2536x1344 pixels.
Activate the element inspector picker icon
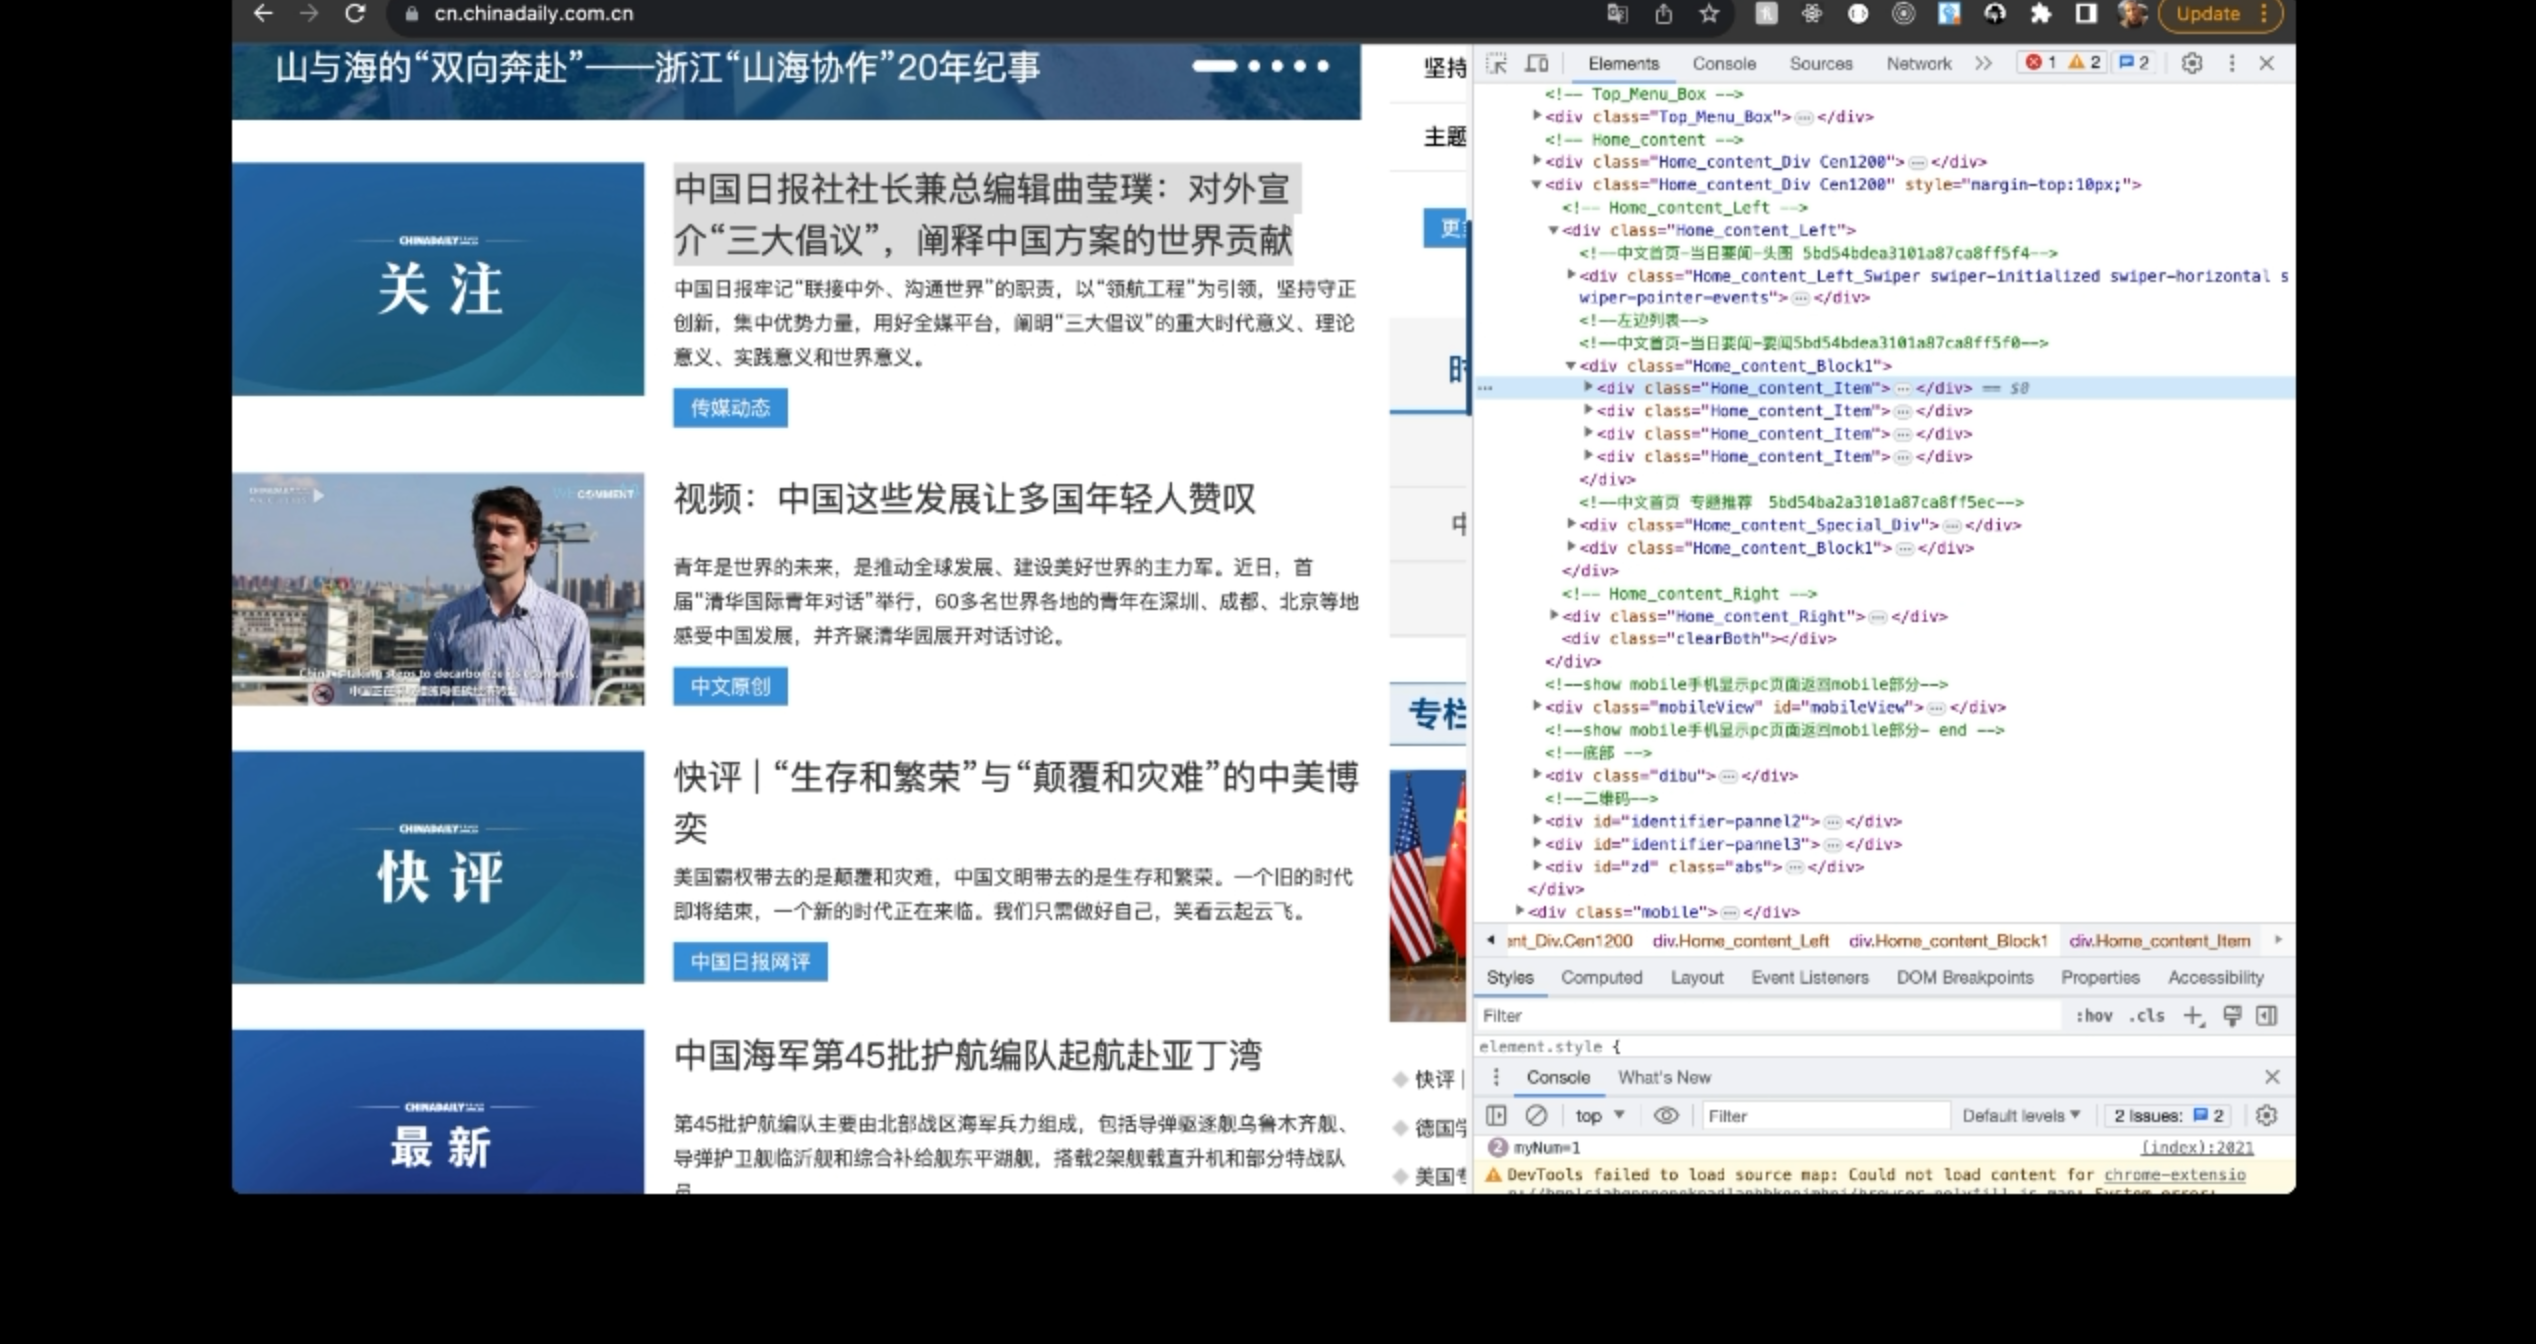pyautogui.click(x=1496, y=63)
